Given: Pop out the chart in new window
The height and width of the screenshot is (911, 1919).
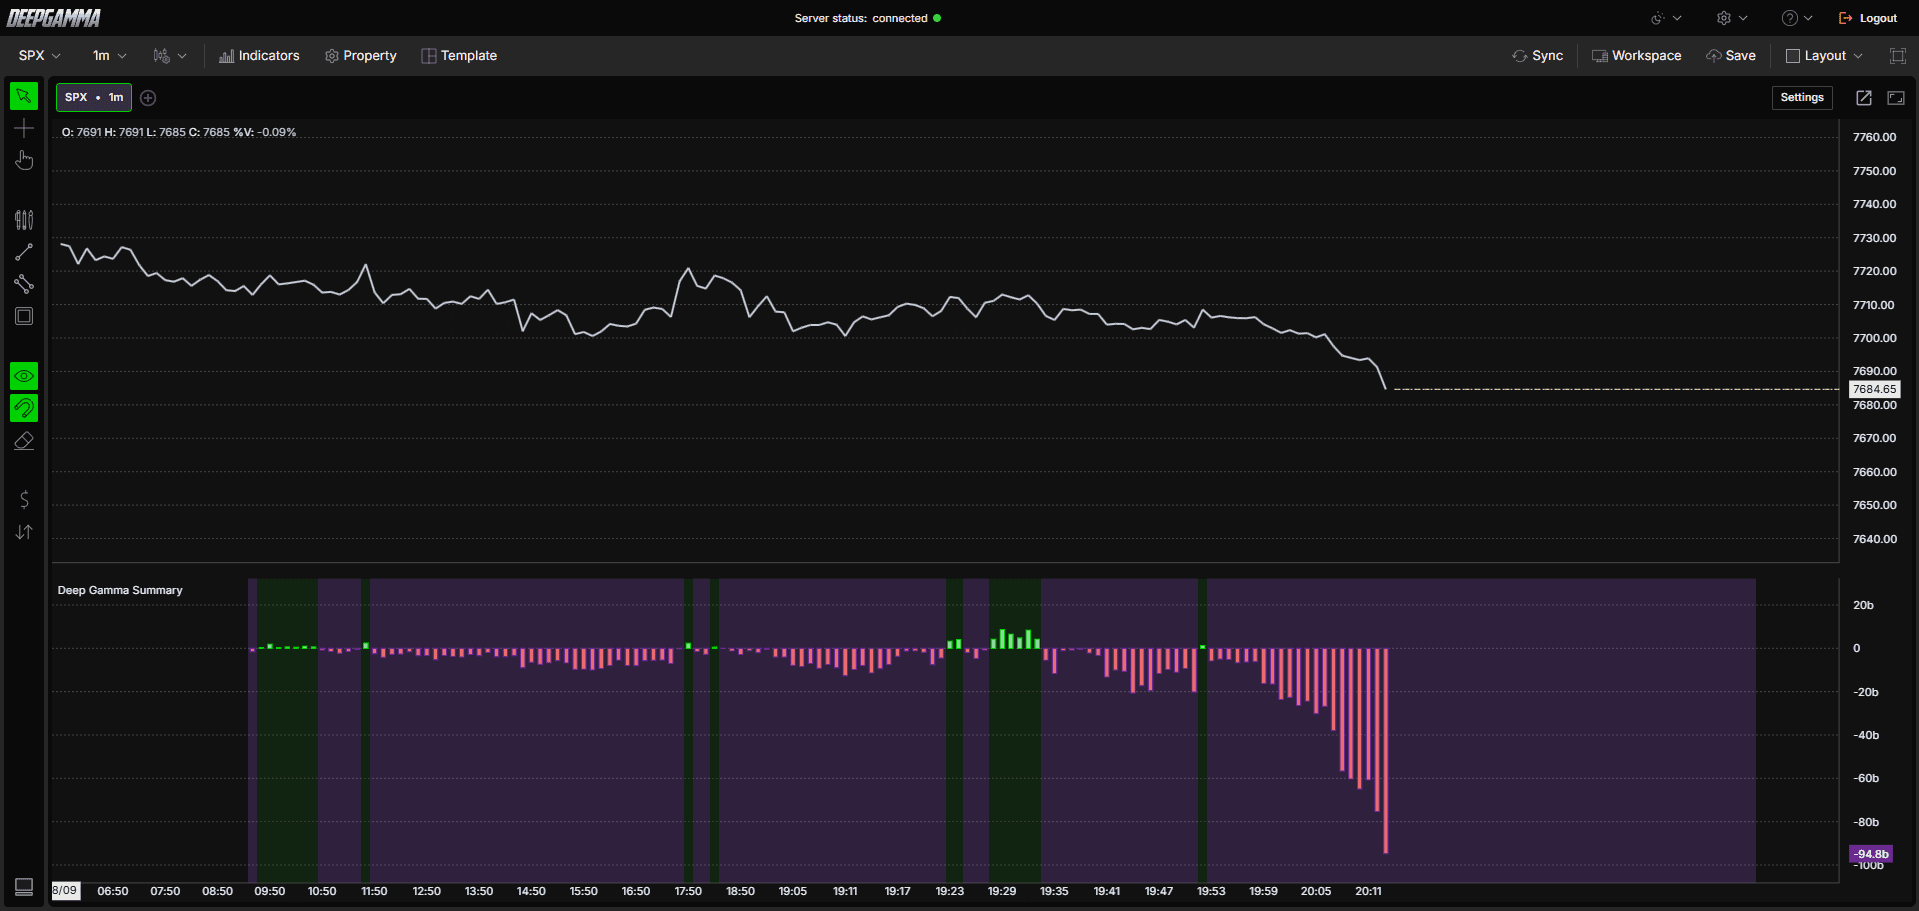Looking at the screenshot, I should click(1864, 97).
